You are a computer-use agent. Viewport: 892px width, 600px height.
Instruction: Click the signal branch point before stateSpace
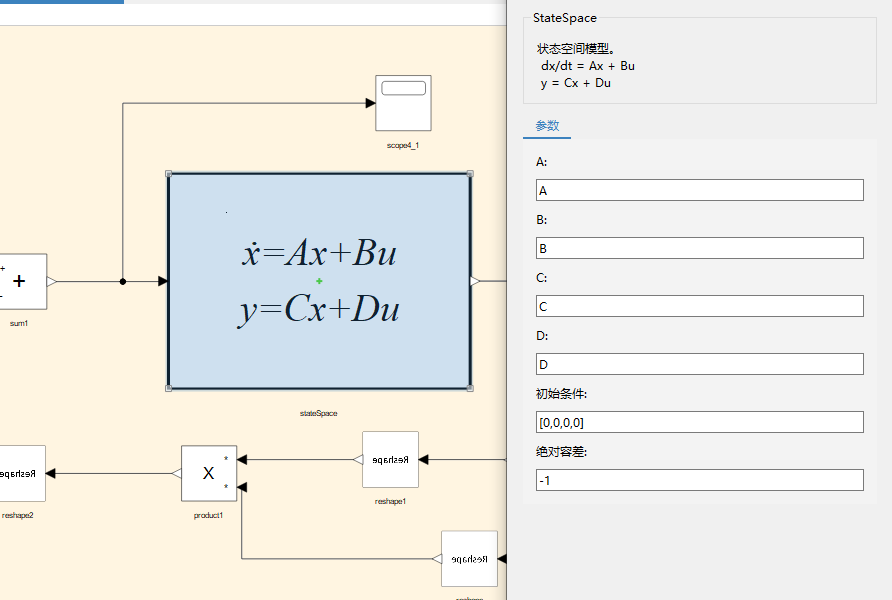(x=123, y=282)
